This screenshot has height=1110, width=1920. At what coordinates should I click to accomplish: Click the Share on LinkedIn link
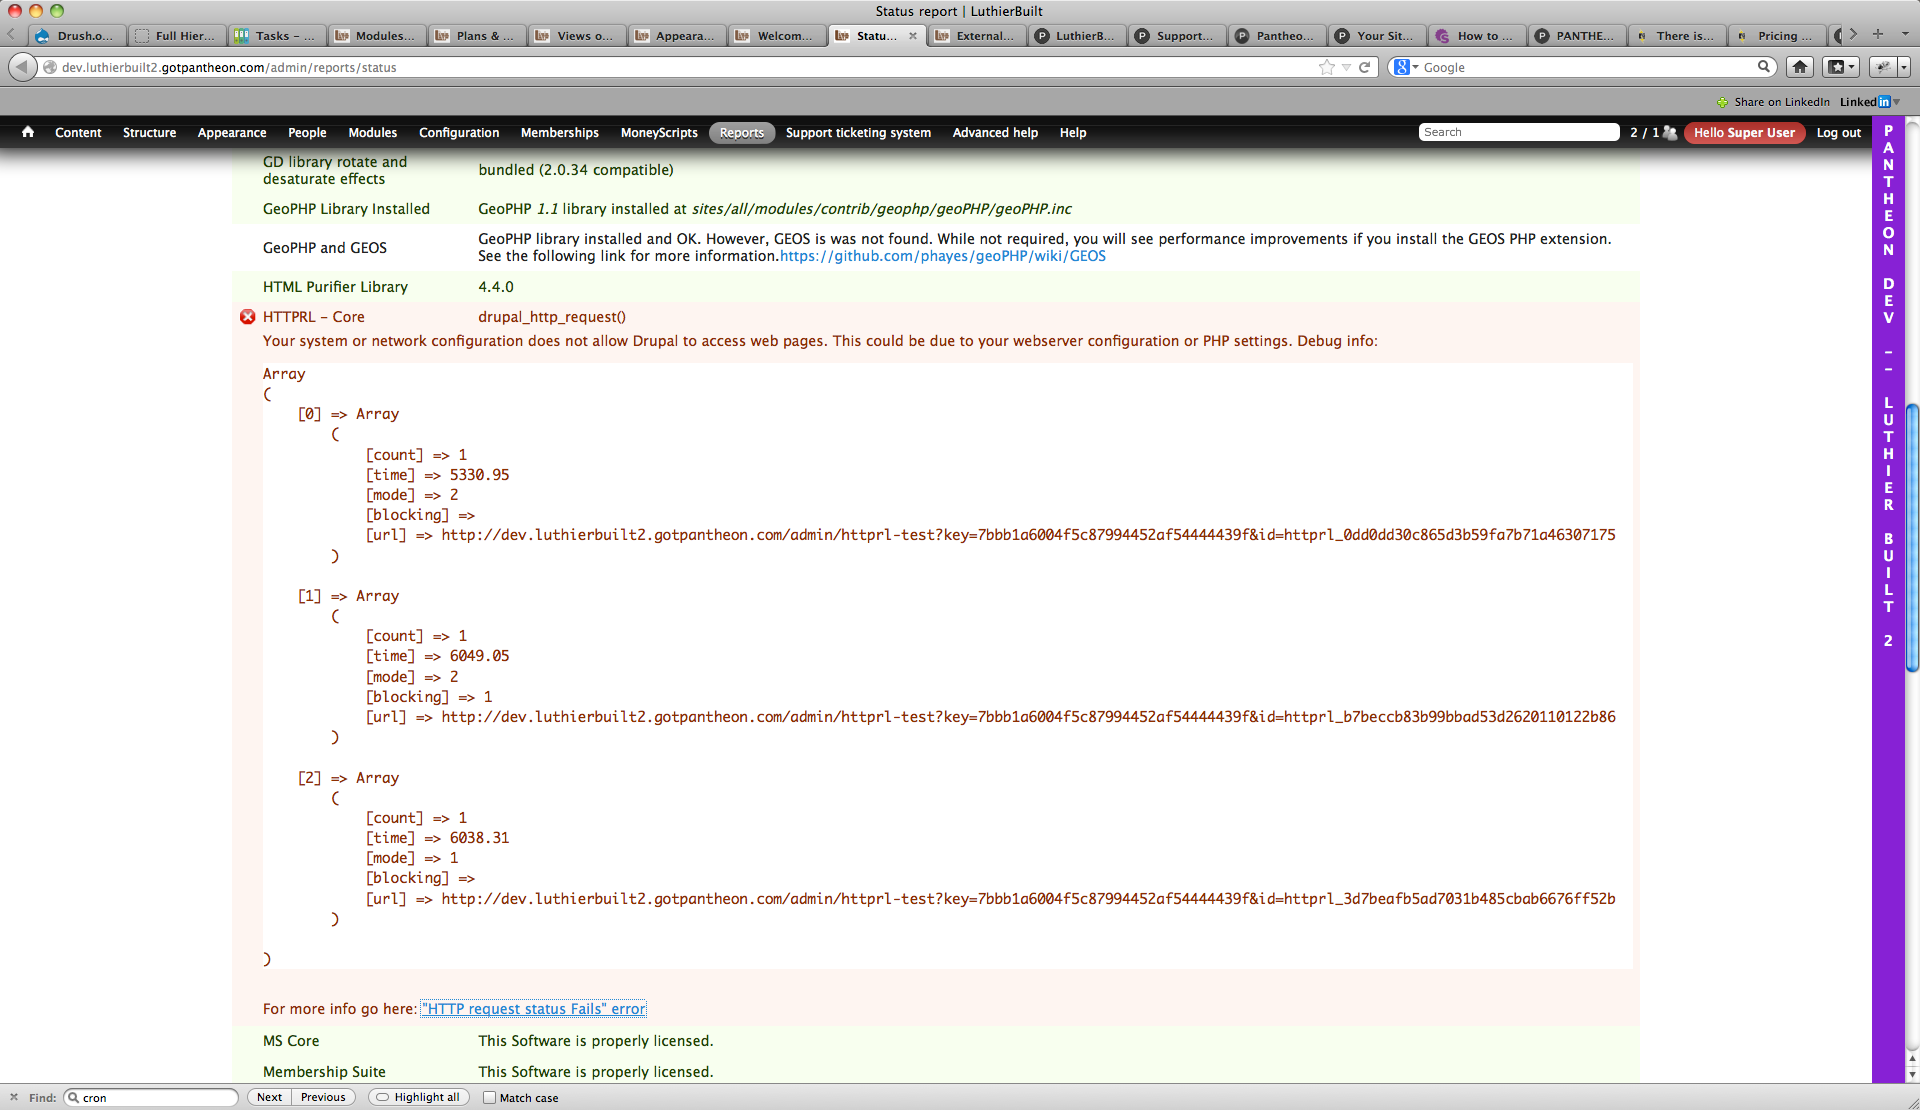click(1781, 102)
